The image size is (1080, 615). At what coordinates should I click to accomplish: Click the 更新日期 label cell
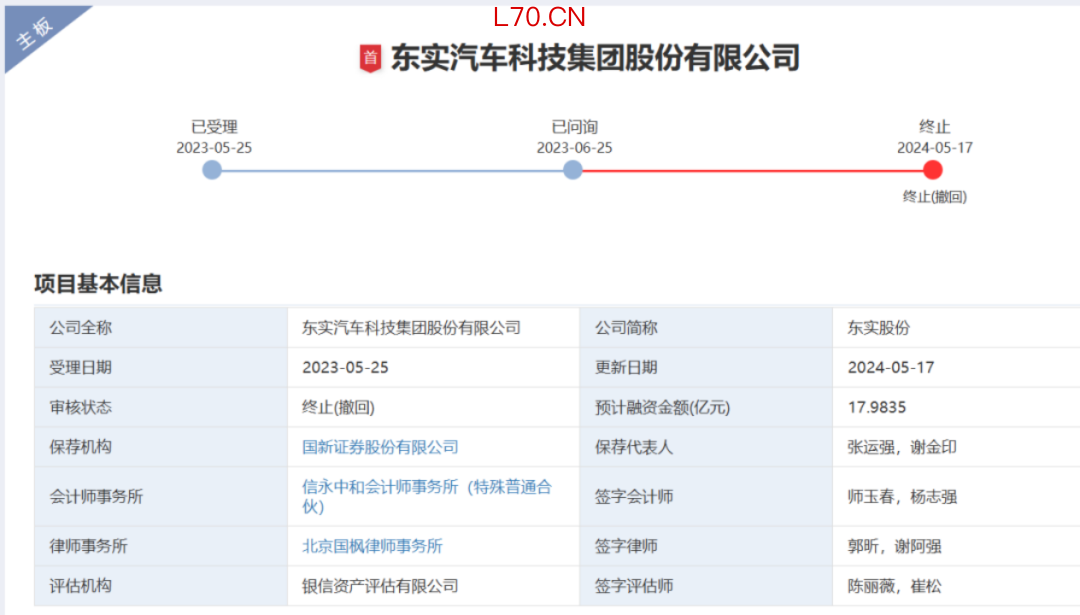click(706, 368)
